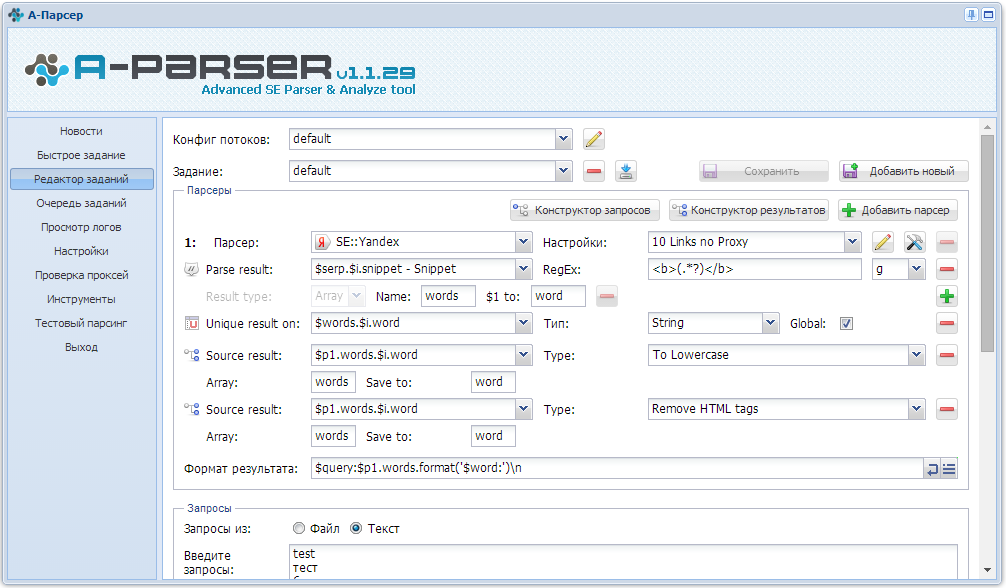
Task: Click the Name field containing words
Action: tap(448, 296)
